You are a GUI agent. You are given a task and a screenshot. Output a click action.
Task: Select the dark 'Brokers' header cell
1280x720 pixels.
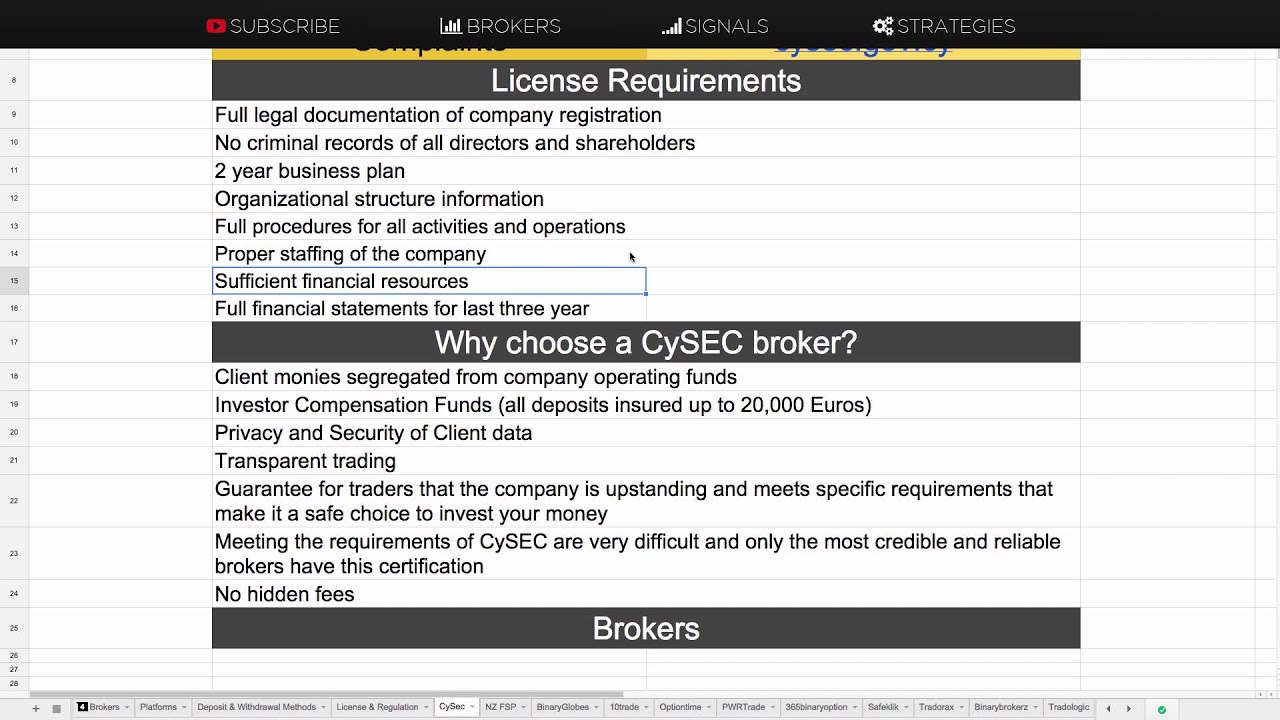646,628
